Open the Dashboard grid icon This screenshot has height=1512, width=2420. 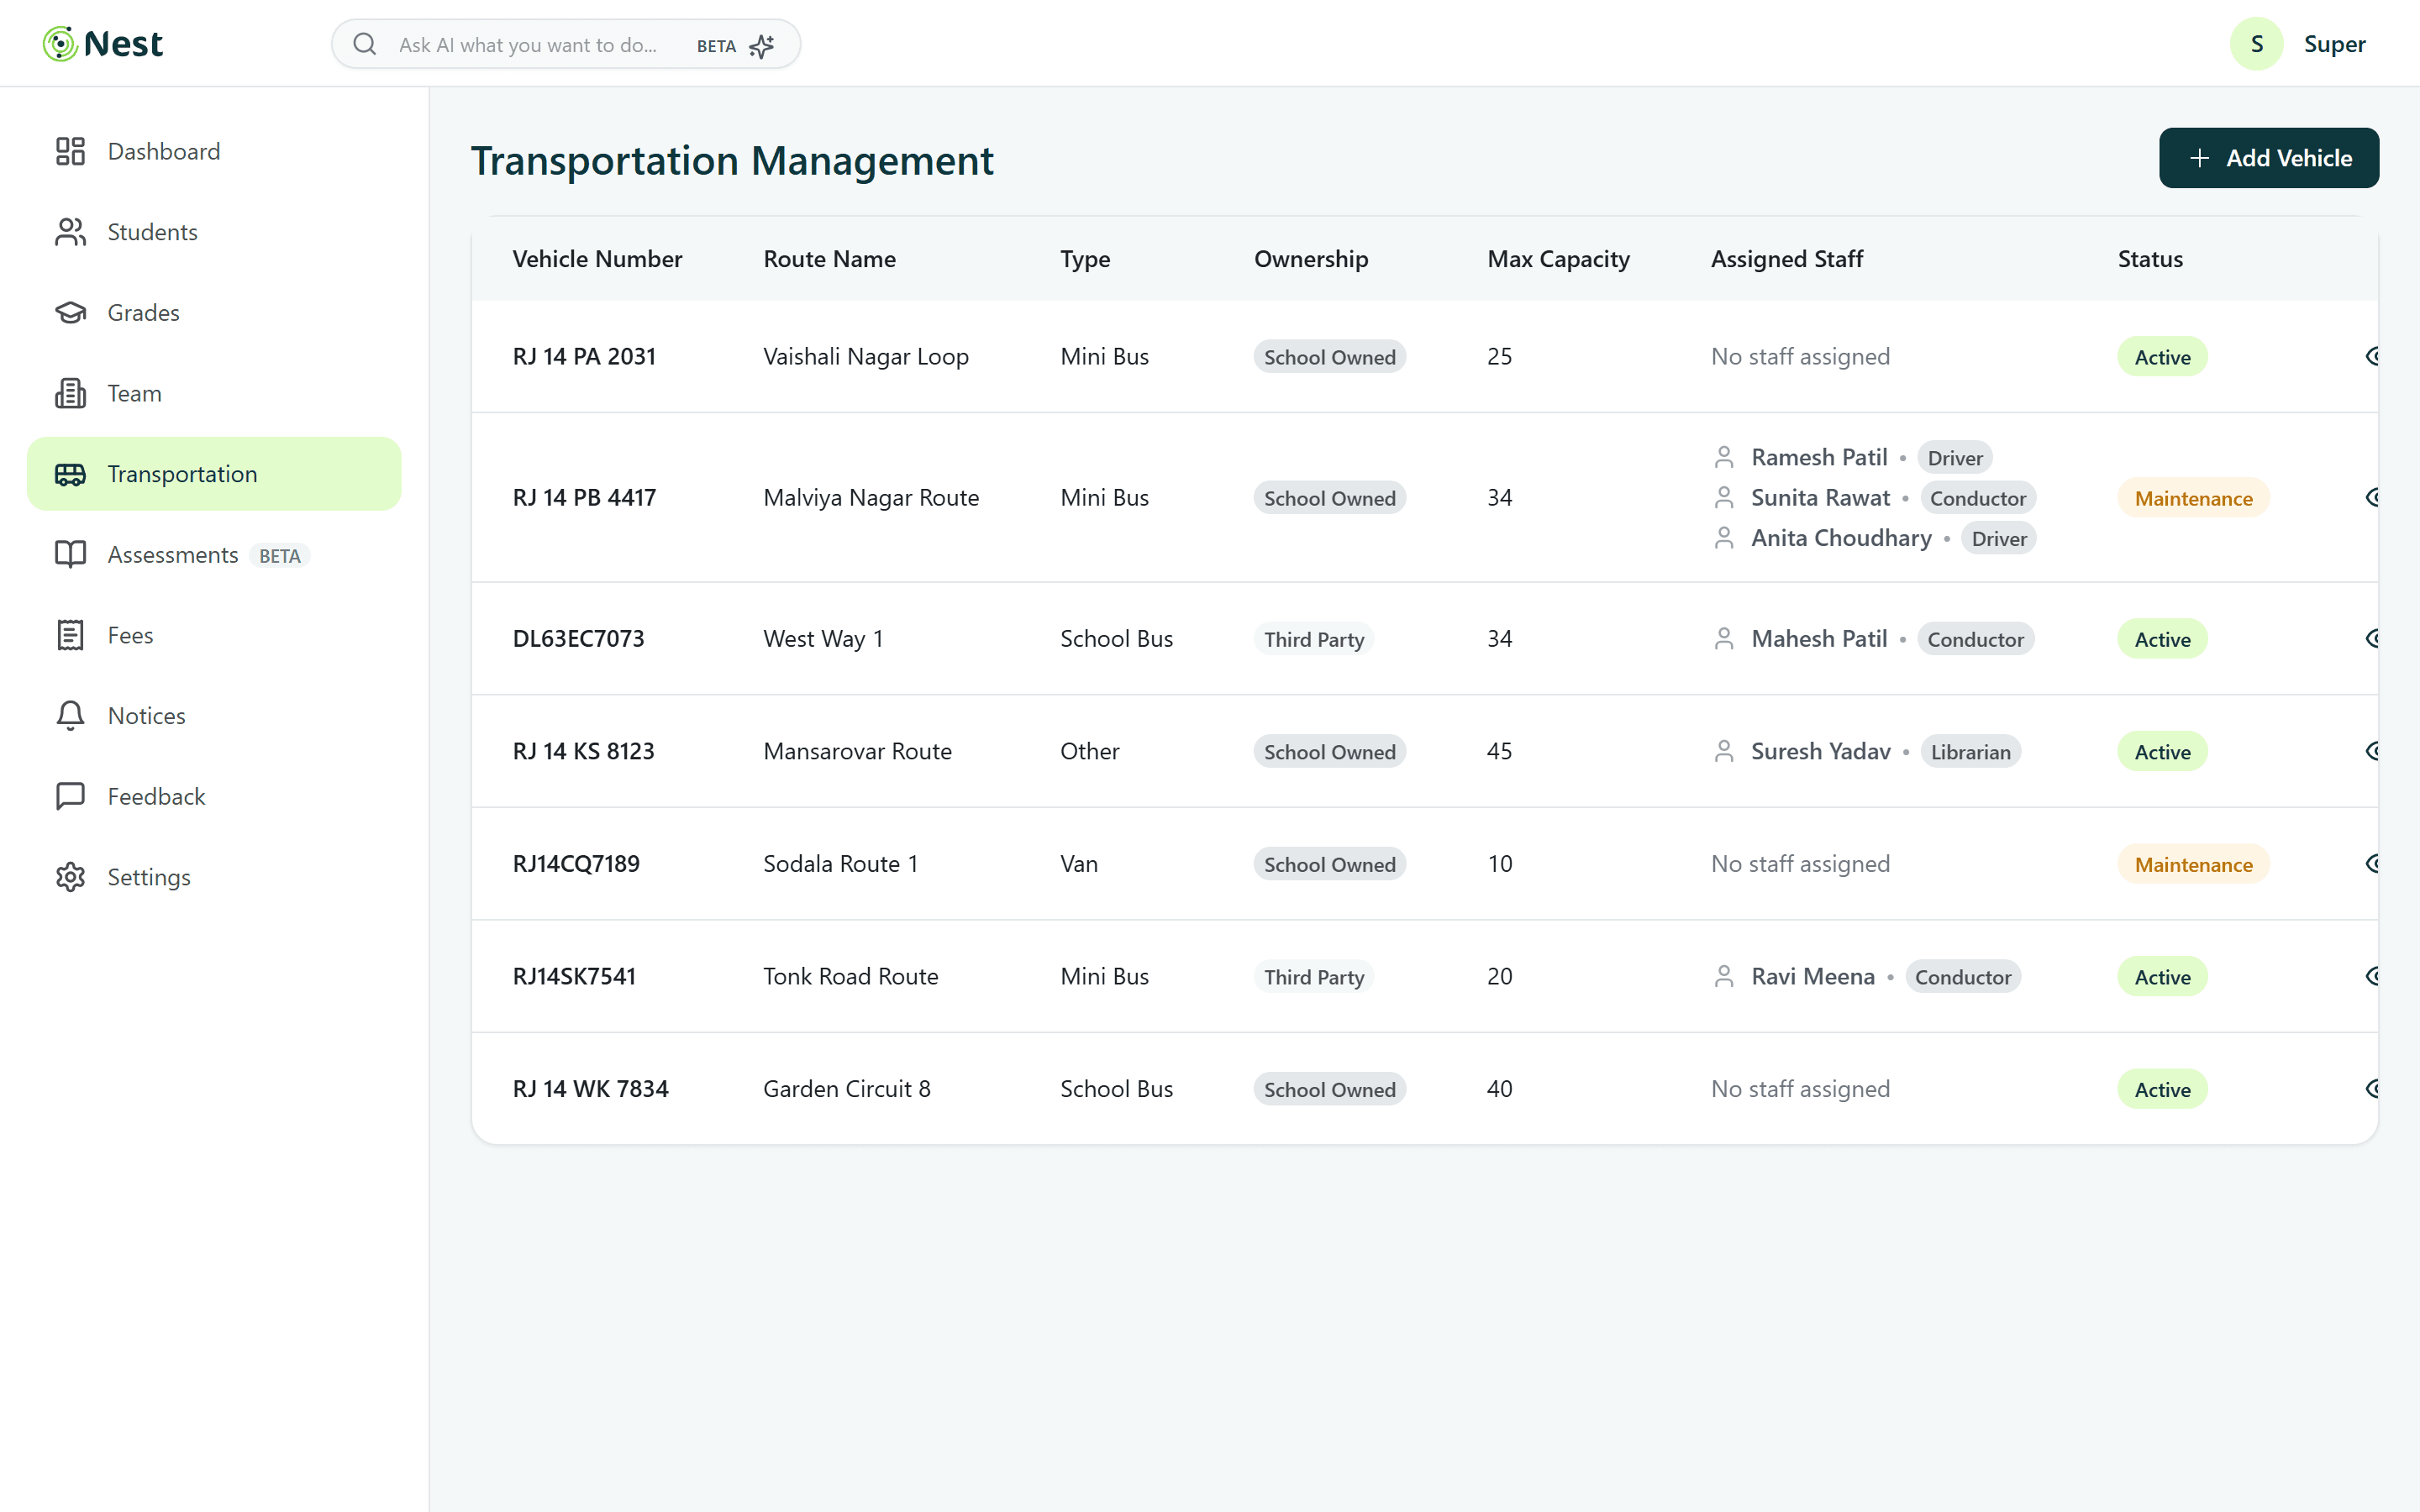click(70, 151)
